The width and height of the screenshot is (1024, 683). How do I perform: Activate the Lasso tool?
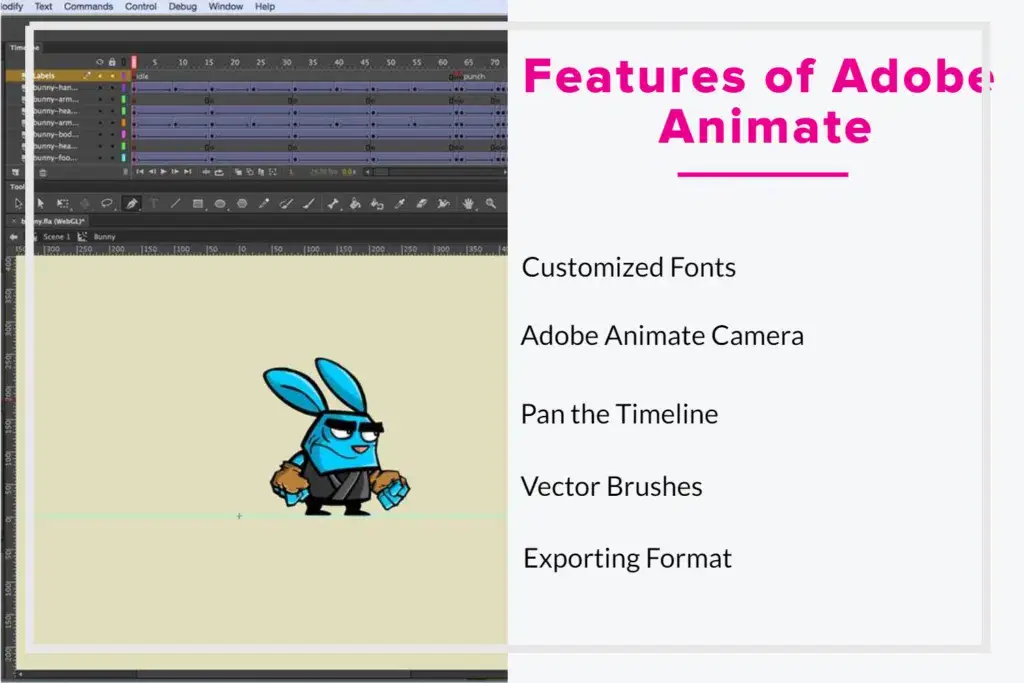(108, 203)
